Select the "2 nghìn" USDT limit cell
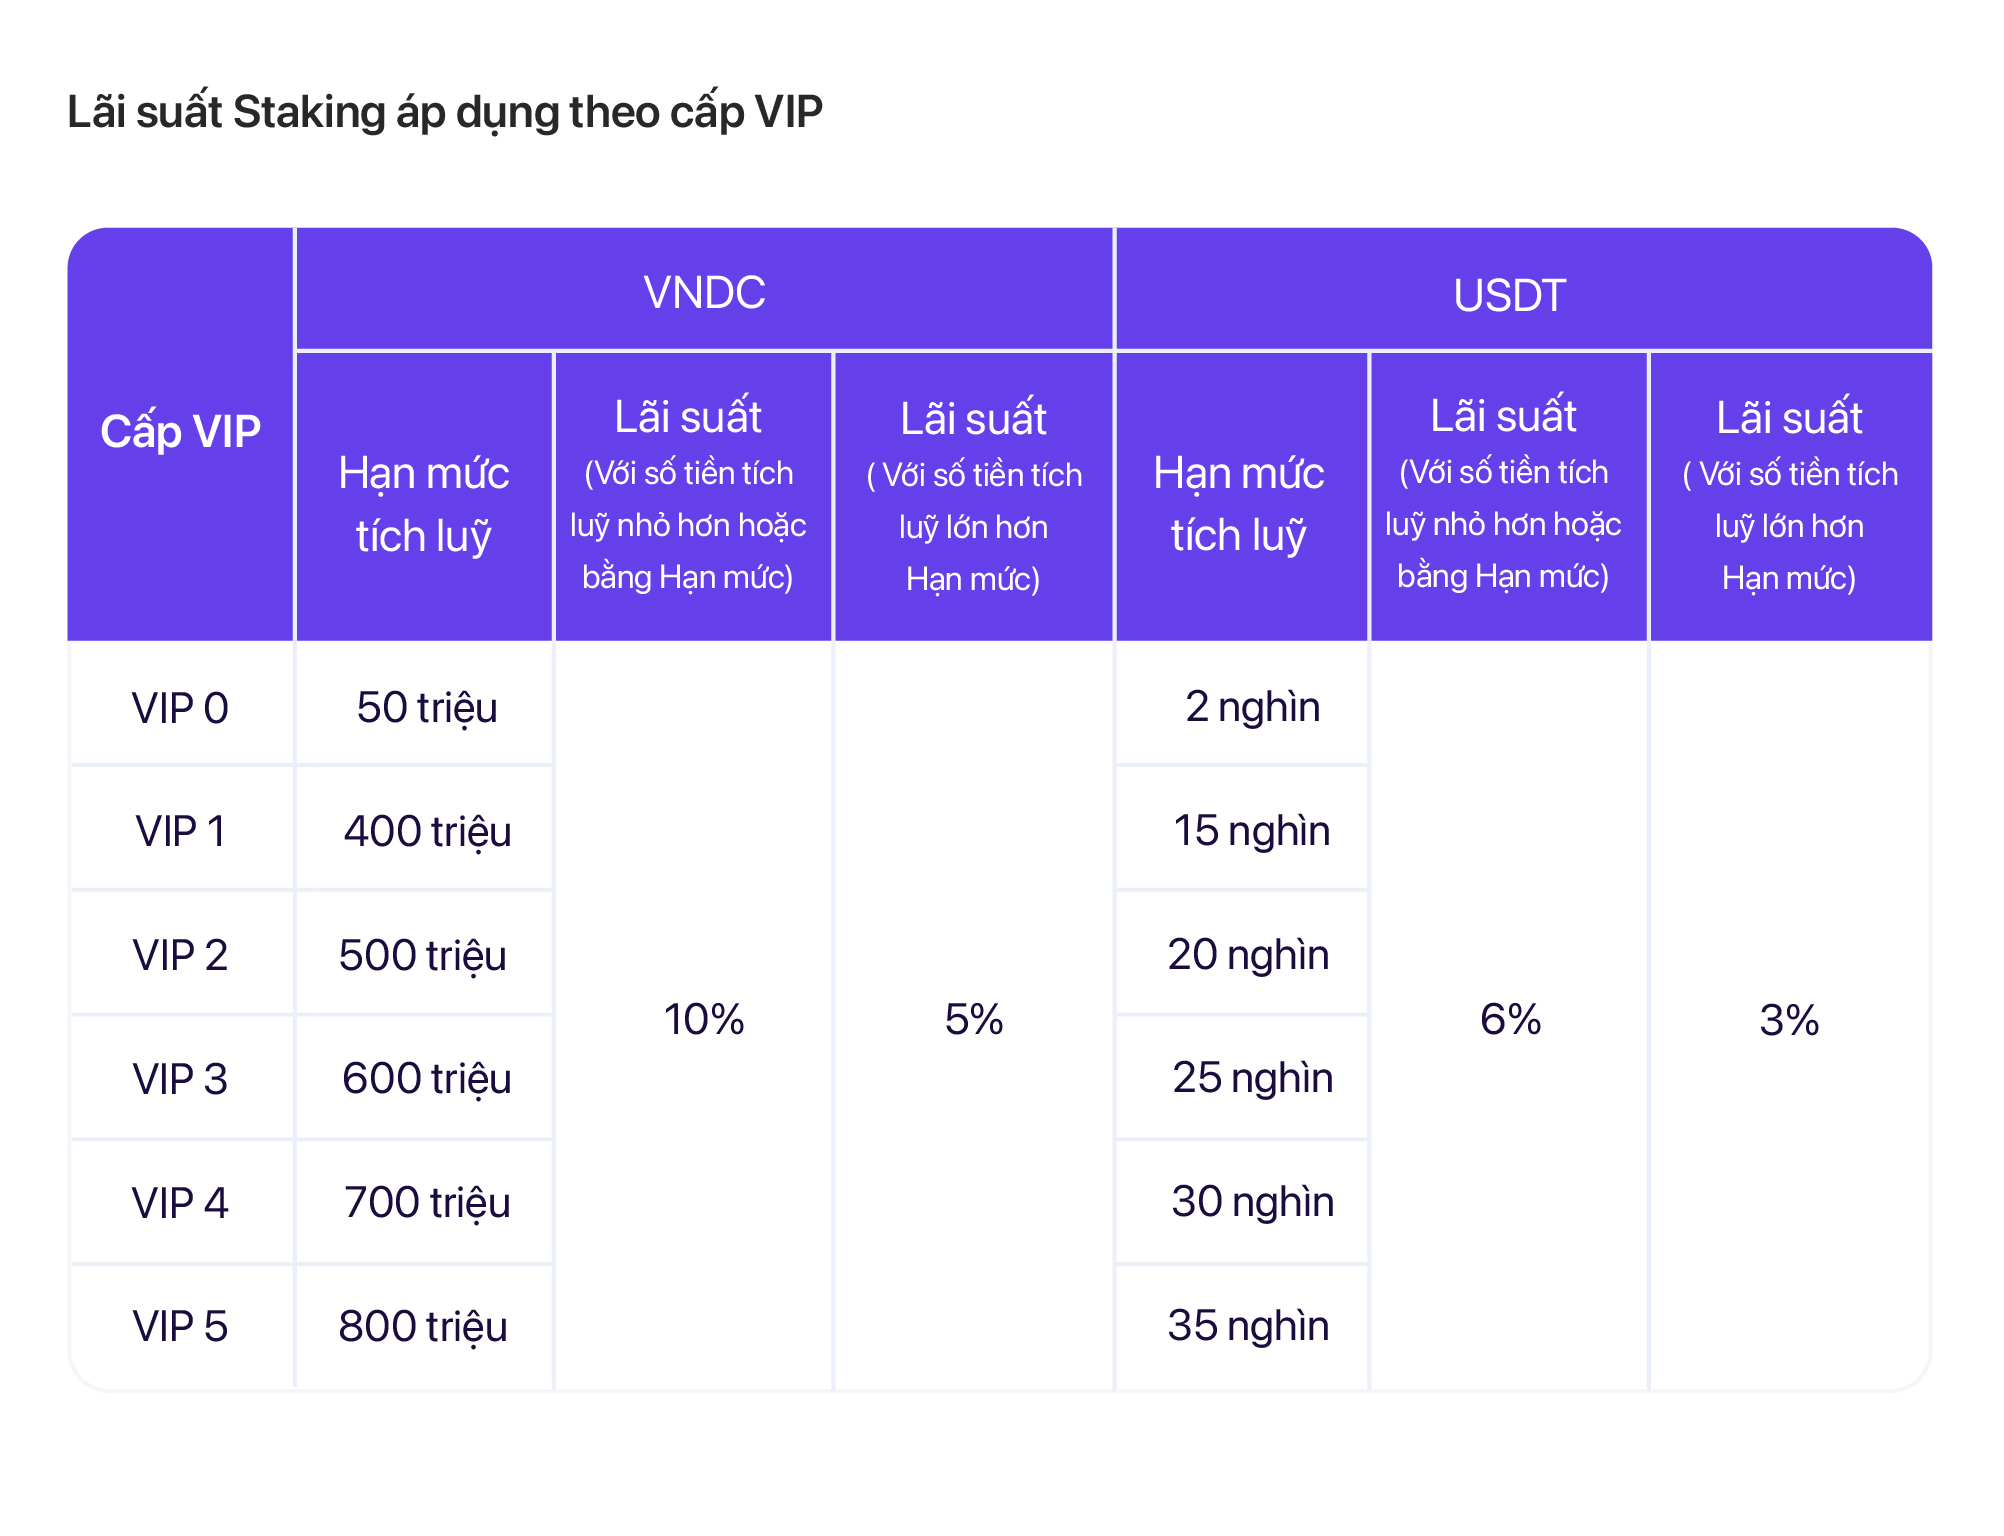 tap(1252, 707)
